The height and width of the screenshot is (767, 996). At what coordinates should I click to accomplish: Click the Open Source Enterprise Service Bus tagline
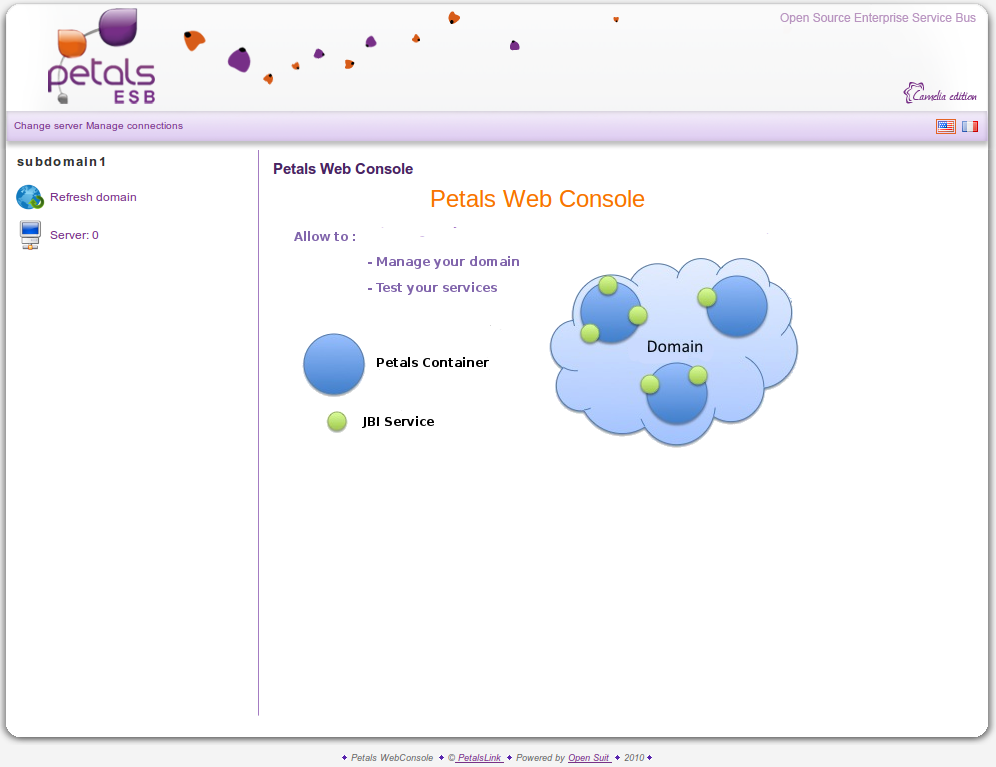877,18
